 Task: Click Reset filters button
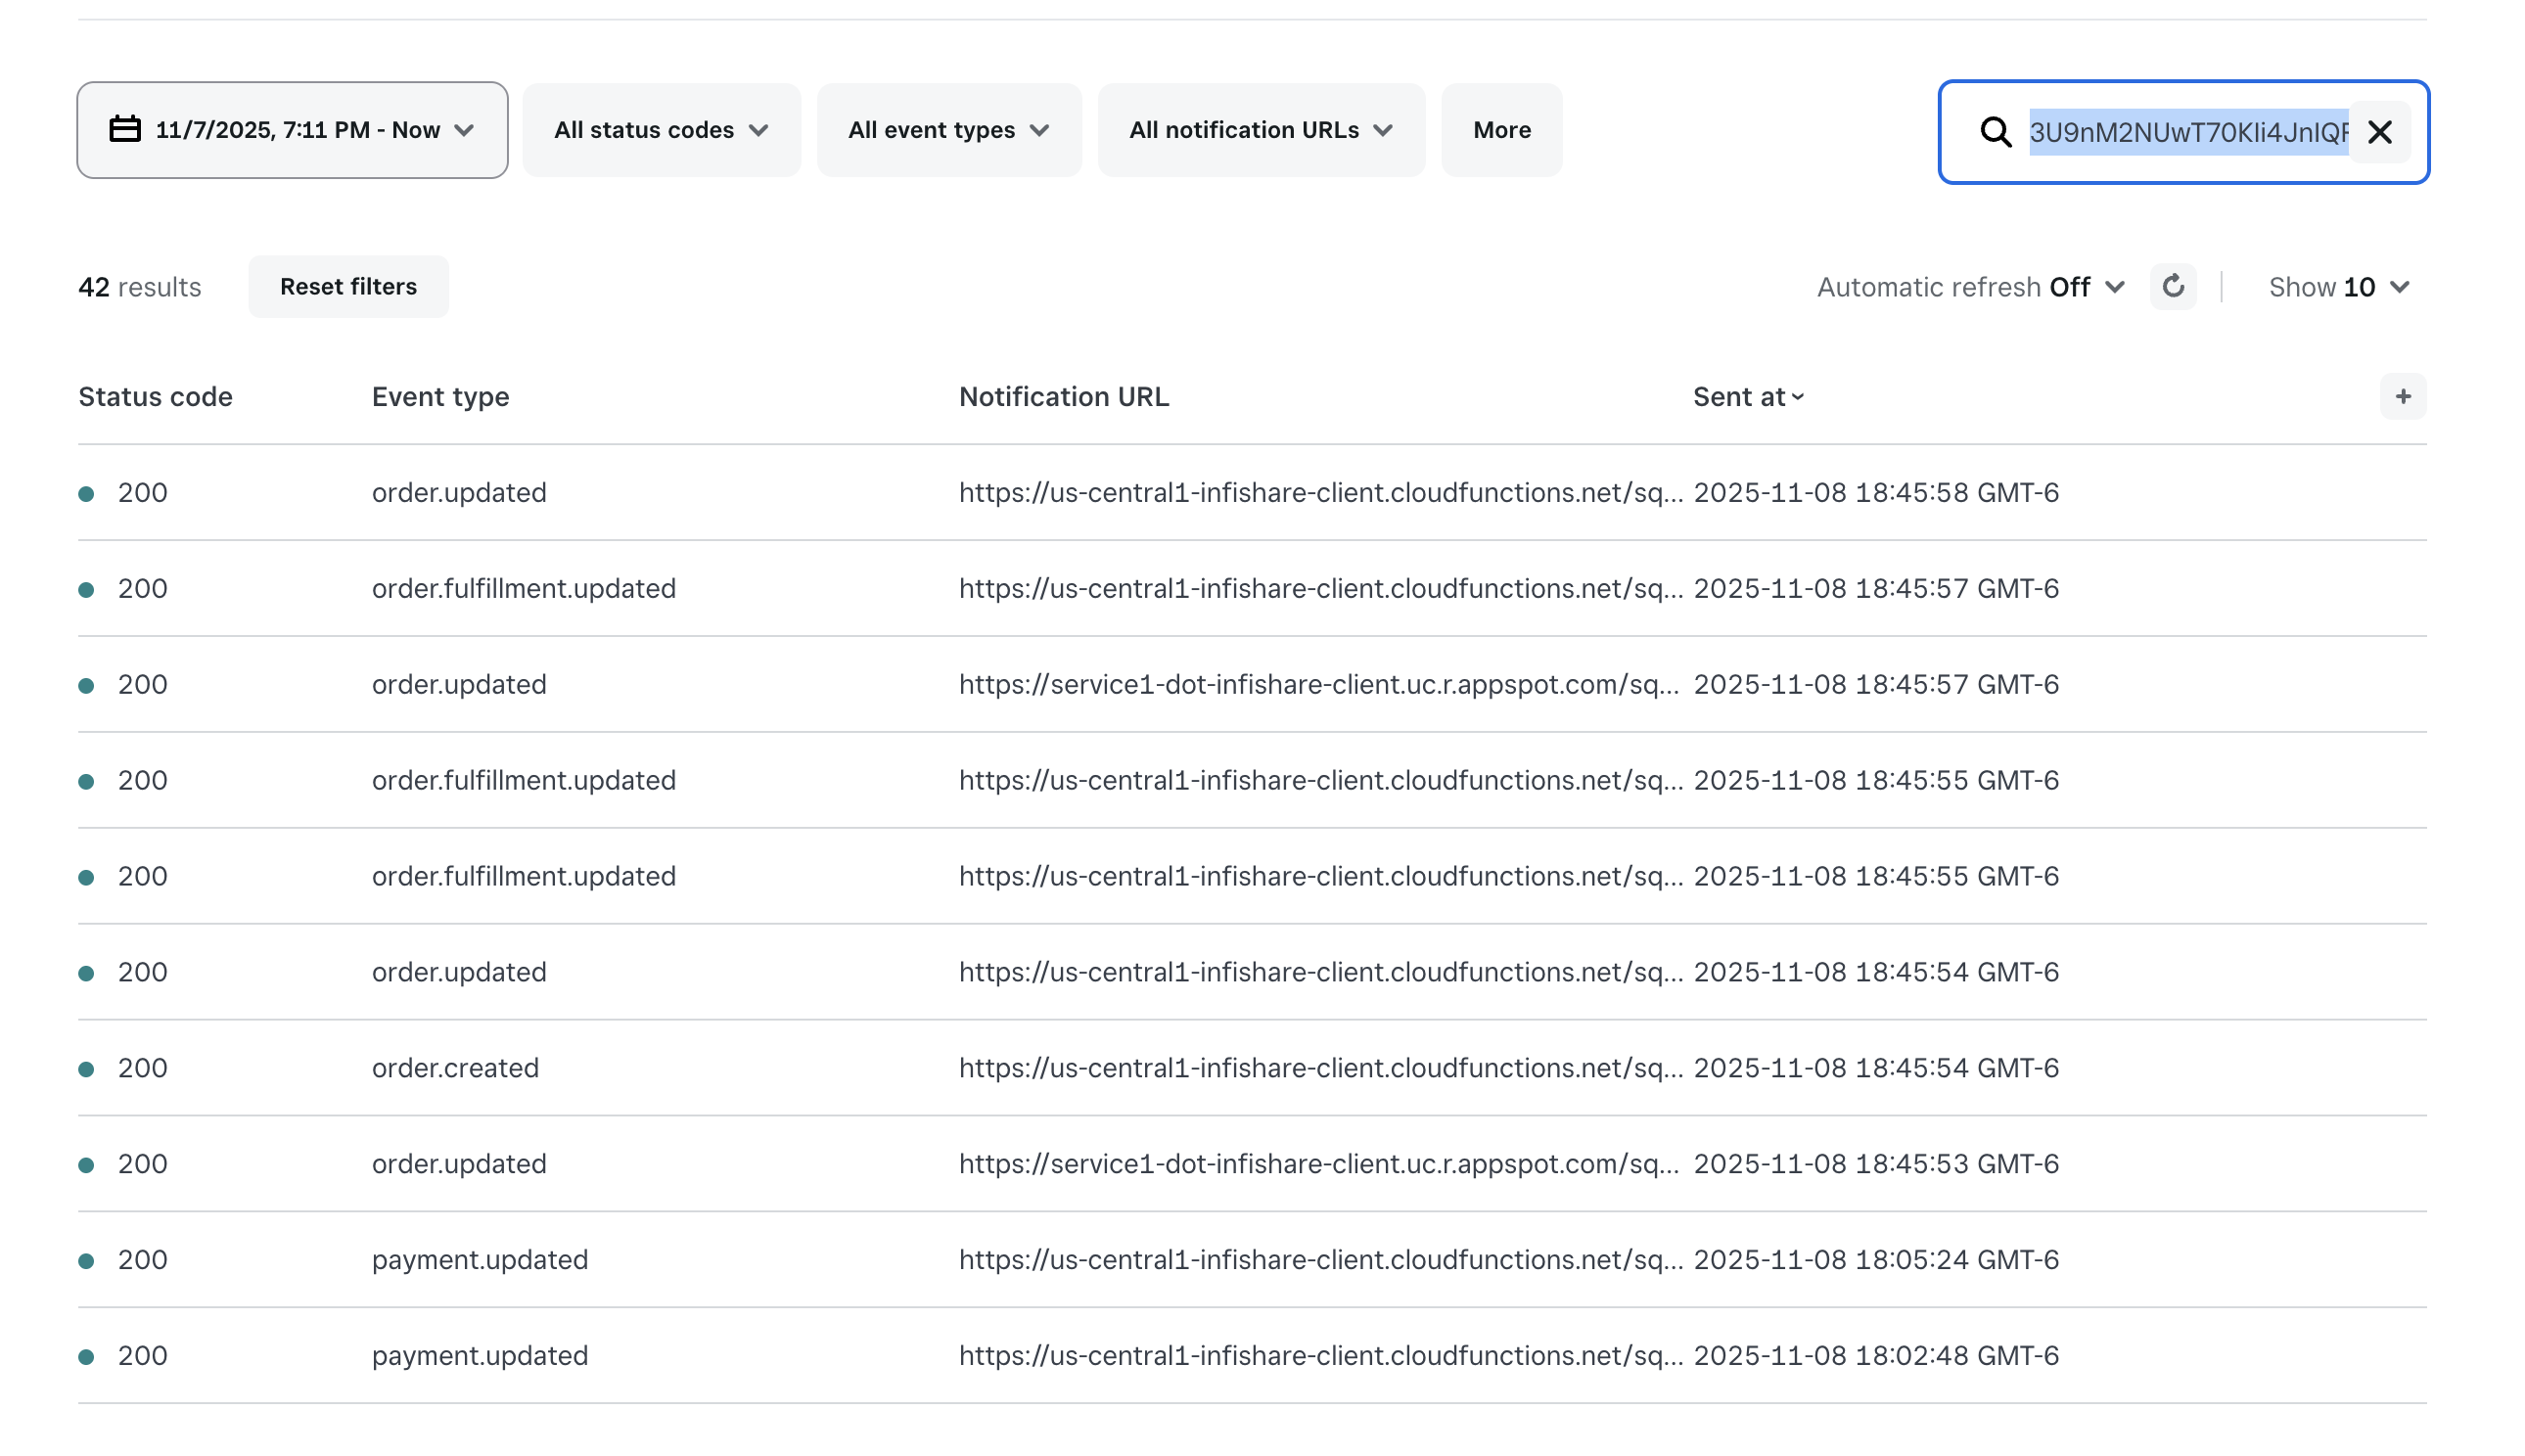click(348, 287)
